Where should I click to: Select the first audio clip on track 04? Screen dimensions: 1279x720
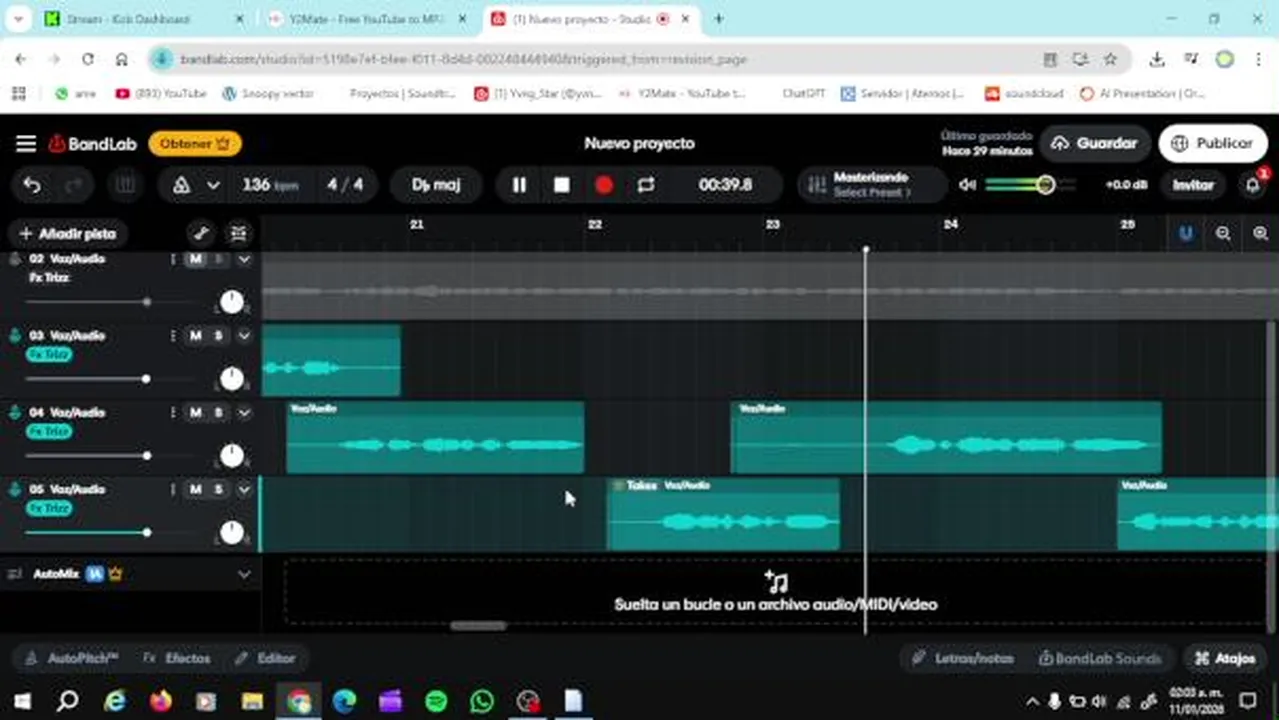[435, 437]
